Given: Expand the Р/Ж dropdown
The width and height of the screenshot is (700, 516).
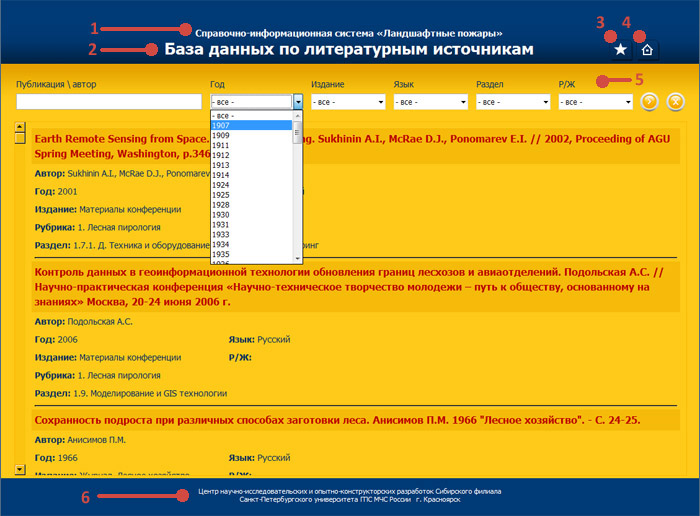Looking at the screenshot, I should (x=596, y=102).
